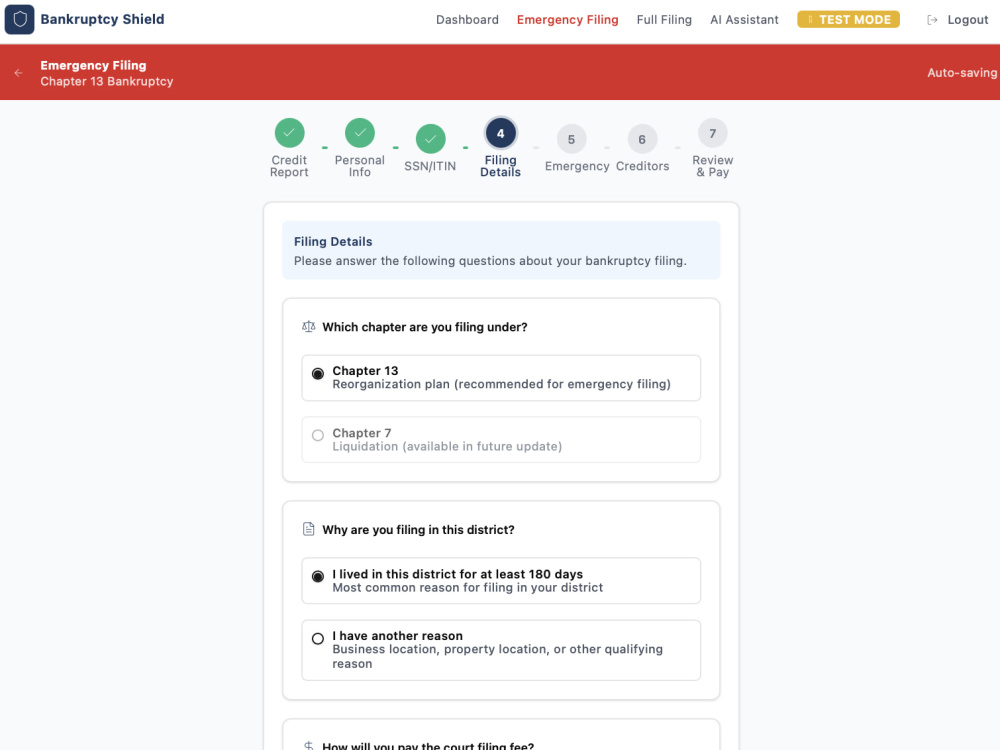Viewport: 1000px width, 750px height.
Task: Click the dollar icon beside filing fee question
Action: click(x=309, y=745)
